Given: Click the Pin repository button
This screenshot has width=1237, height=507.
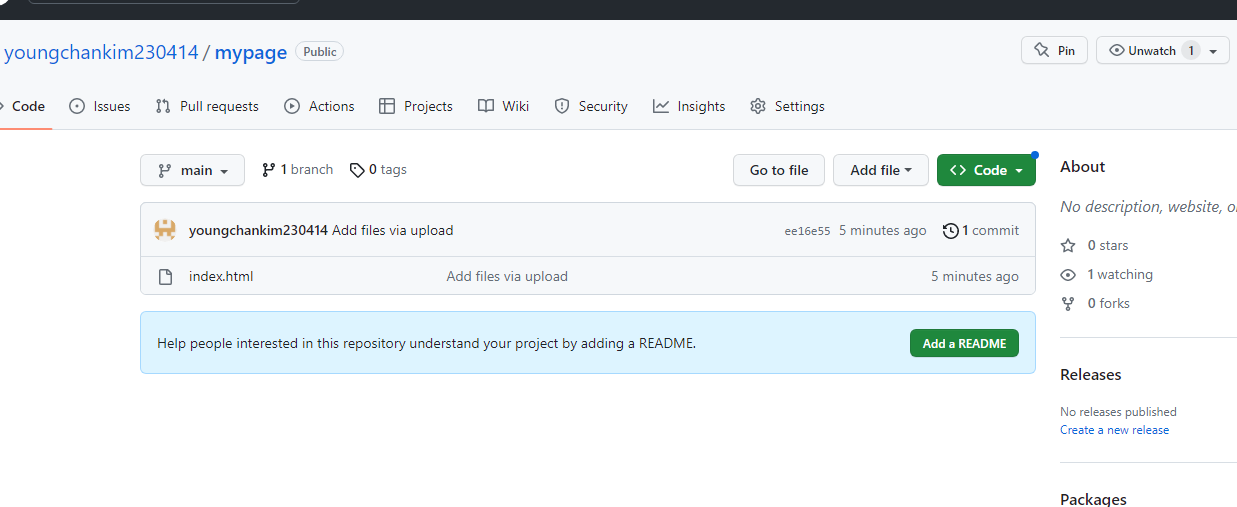Looking at the screenshot, I should pyautogui.click(x=1054, y=50).
